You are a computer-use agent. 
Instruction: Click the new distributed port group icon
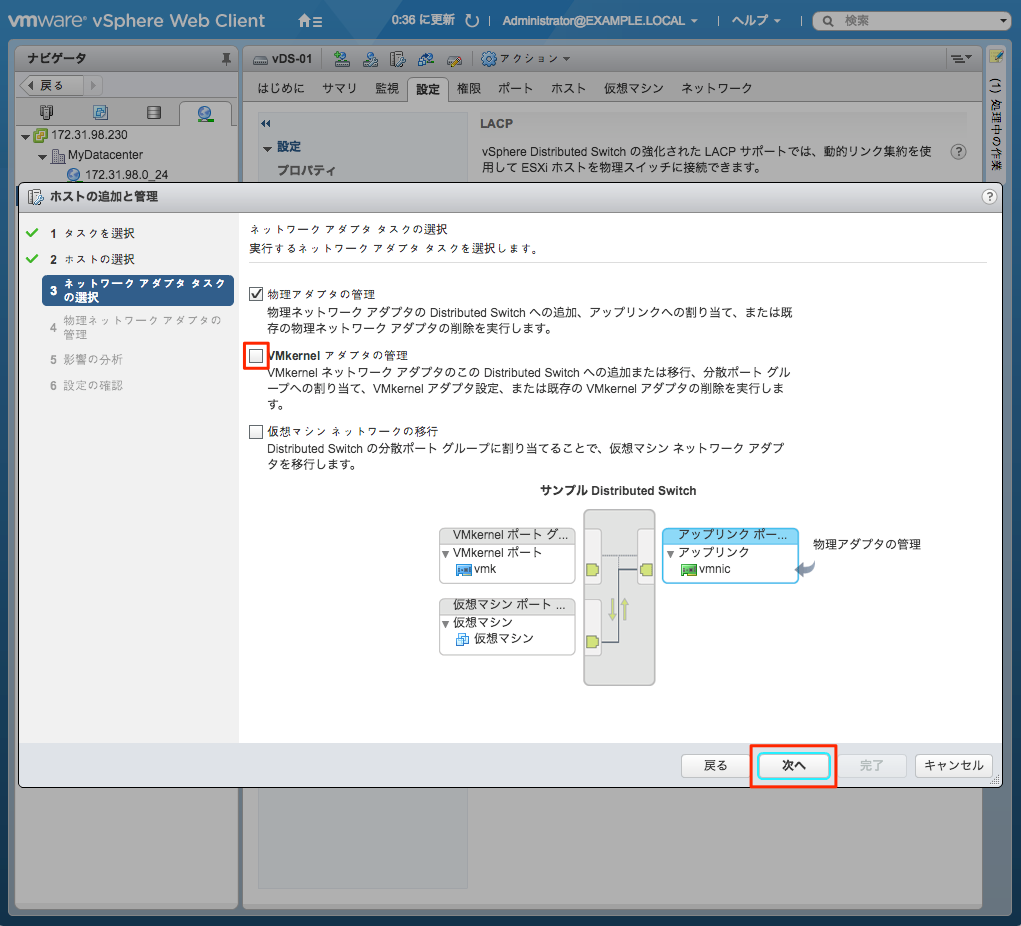pyautogui.click(x=342, y=59)
